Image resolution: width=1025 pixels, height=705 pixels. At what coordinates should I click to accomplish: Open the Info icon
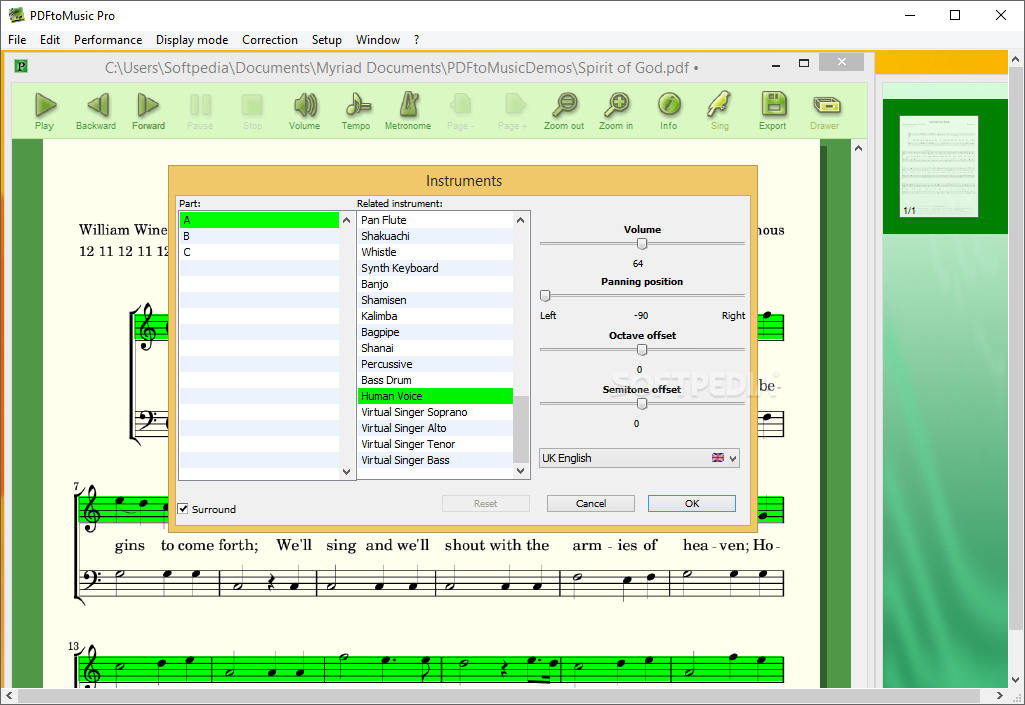669,105
